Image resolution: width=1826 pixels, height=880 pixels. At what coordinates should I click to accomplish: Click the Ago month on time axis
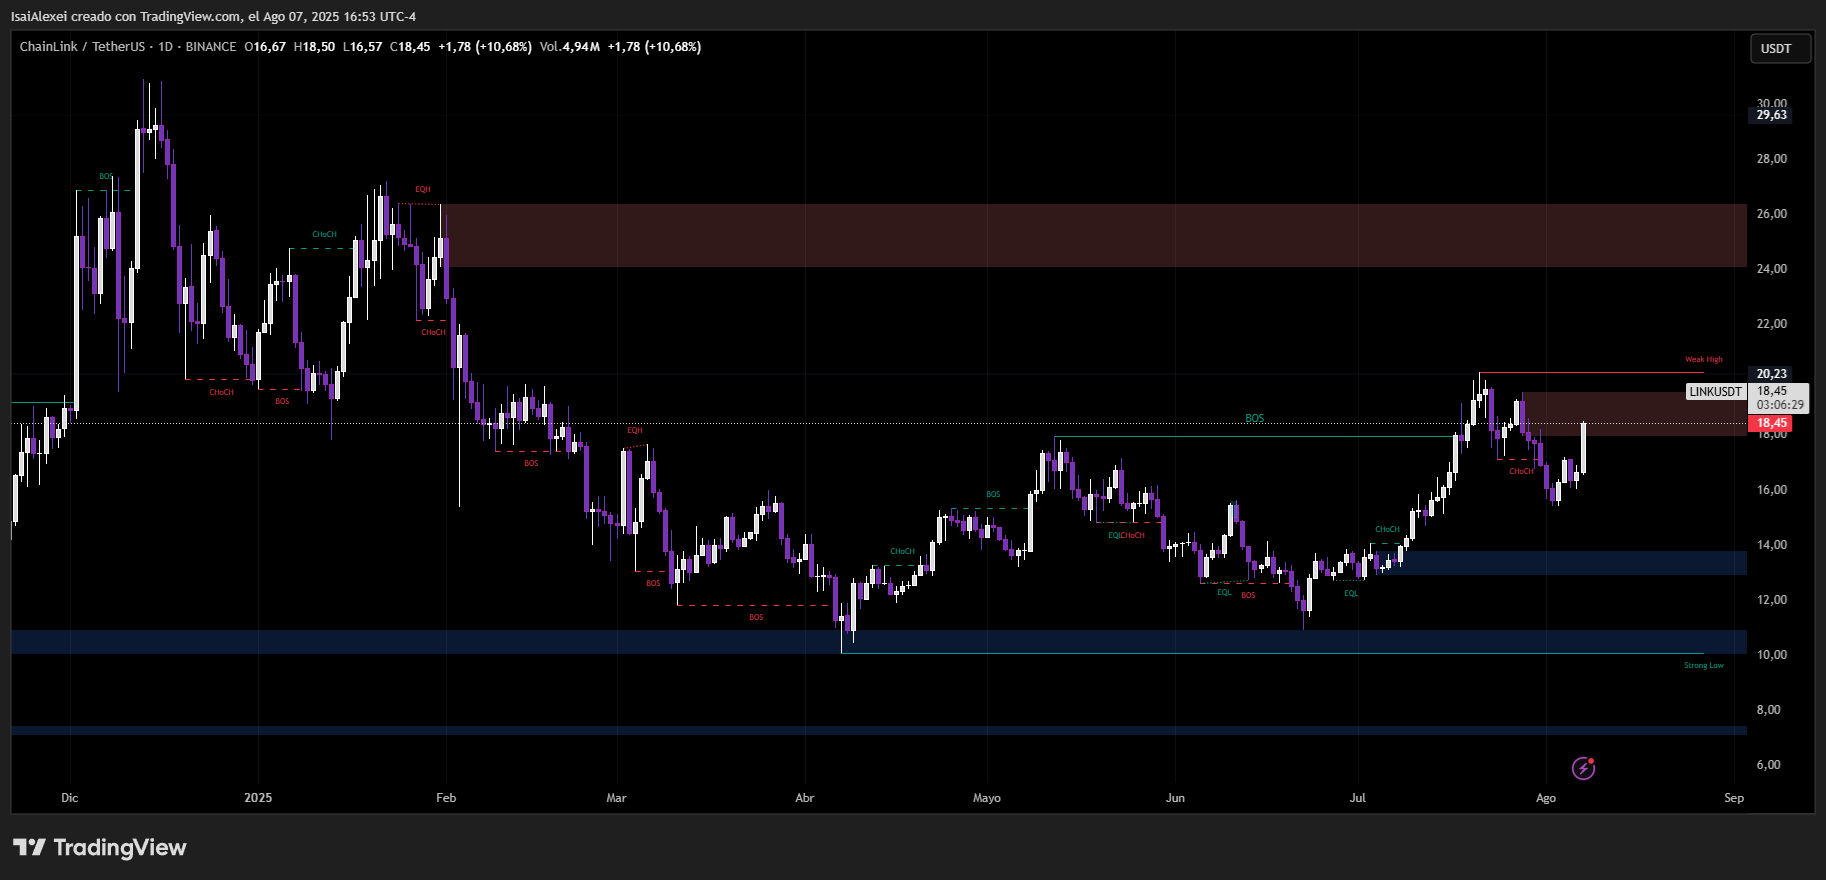[1545, 798]
